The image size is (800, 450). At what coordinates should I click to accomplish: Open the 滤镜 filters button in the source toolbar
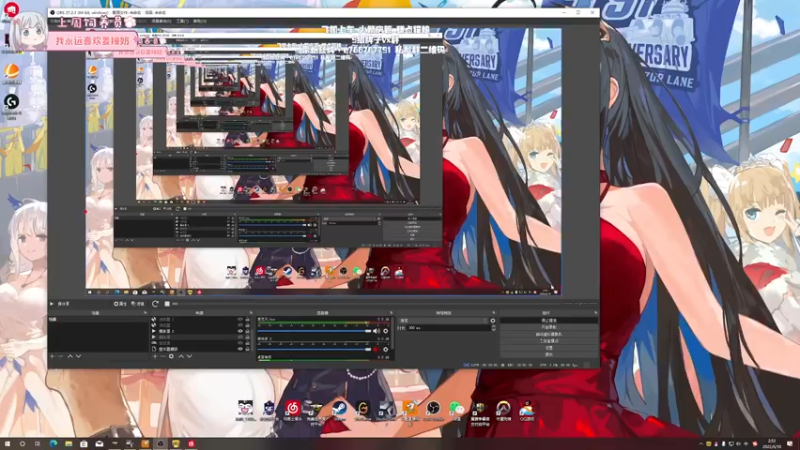[137, 304]
